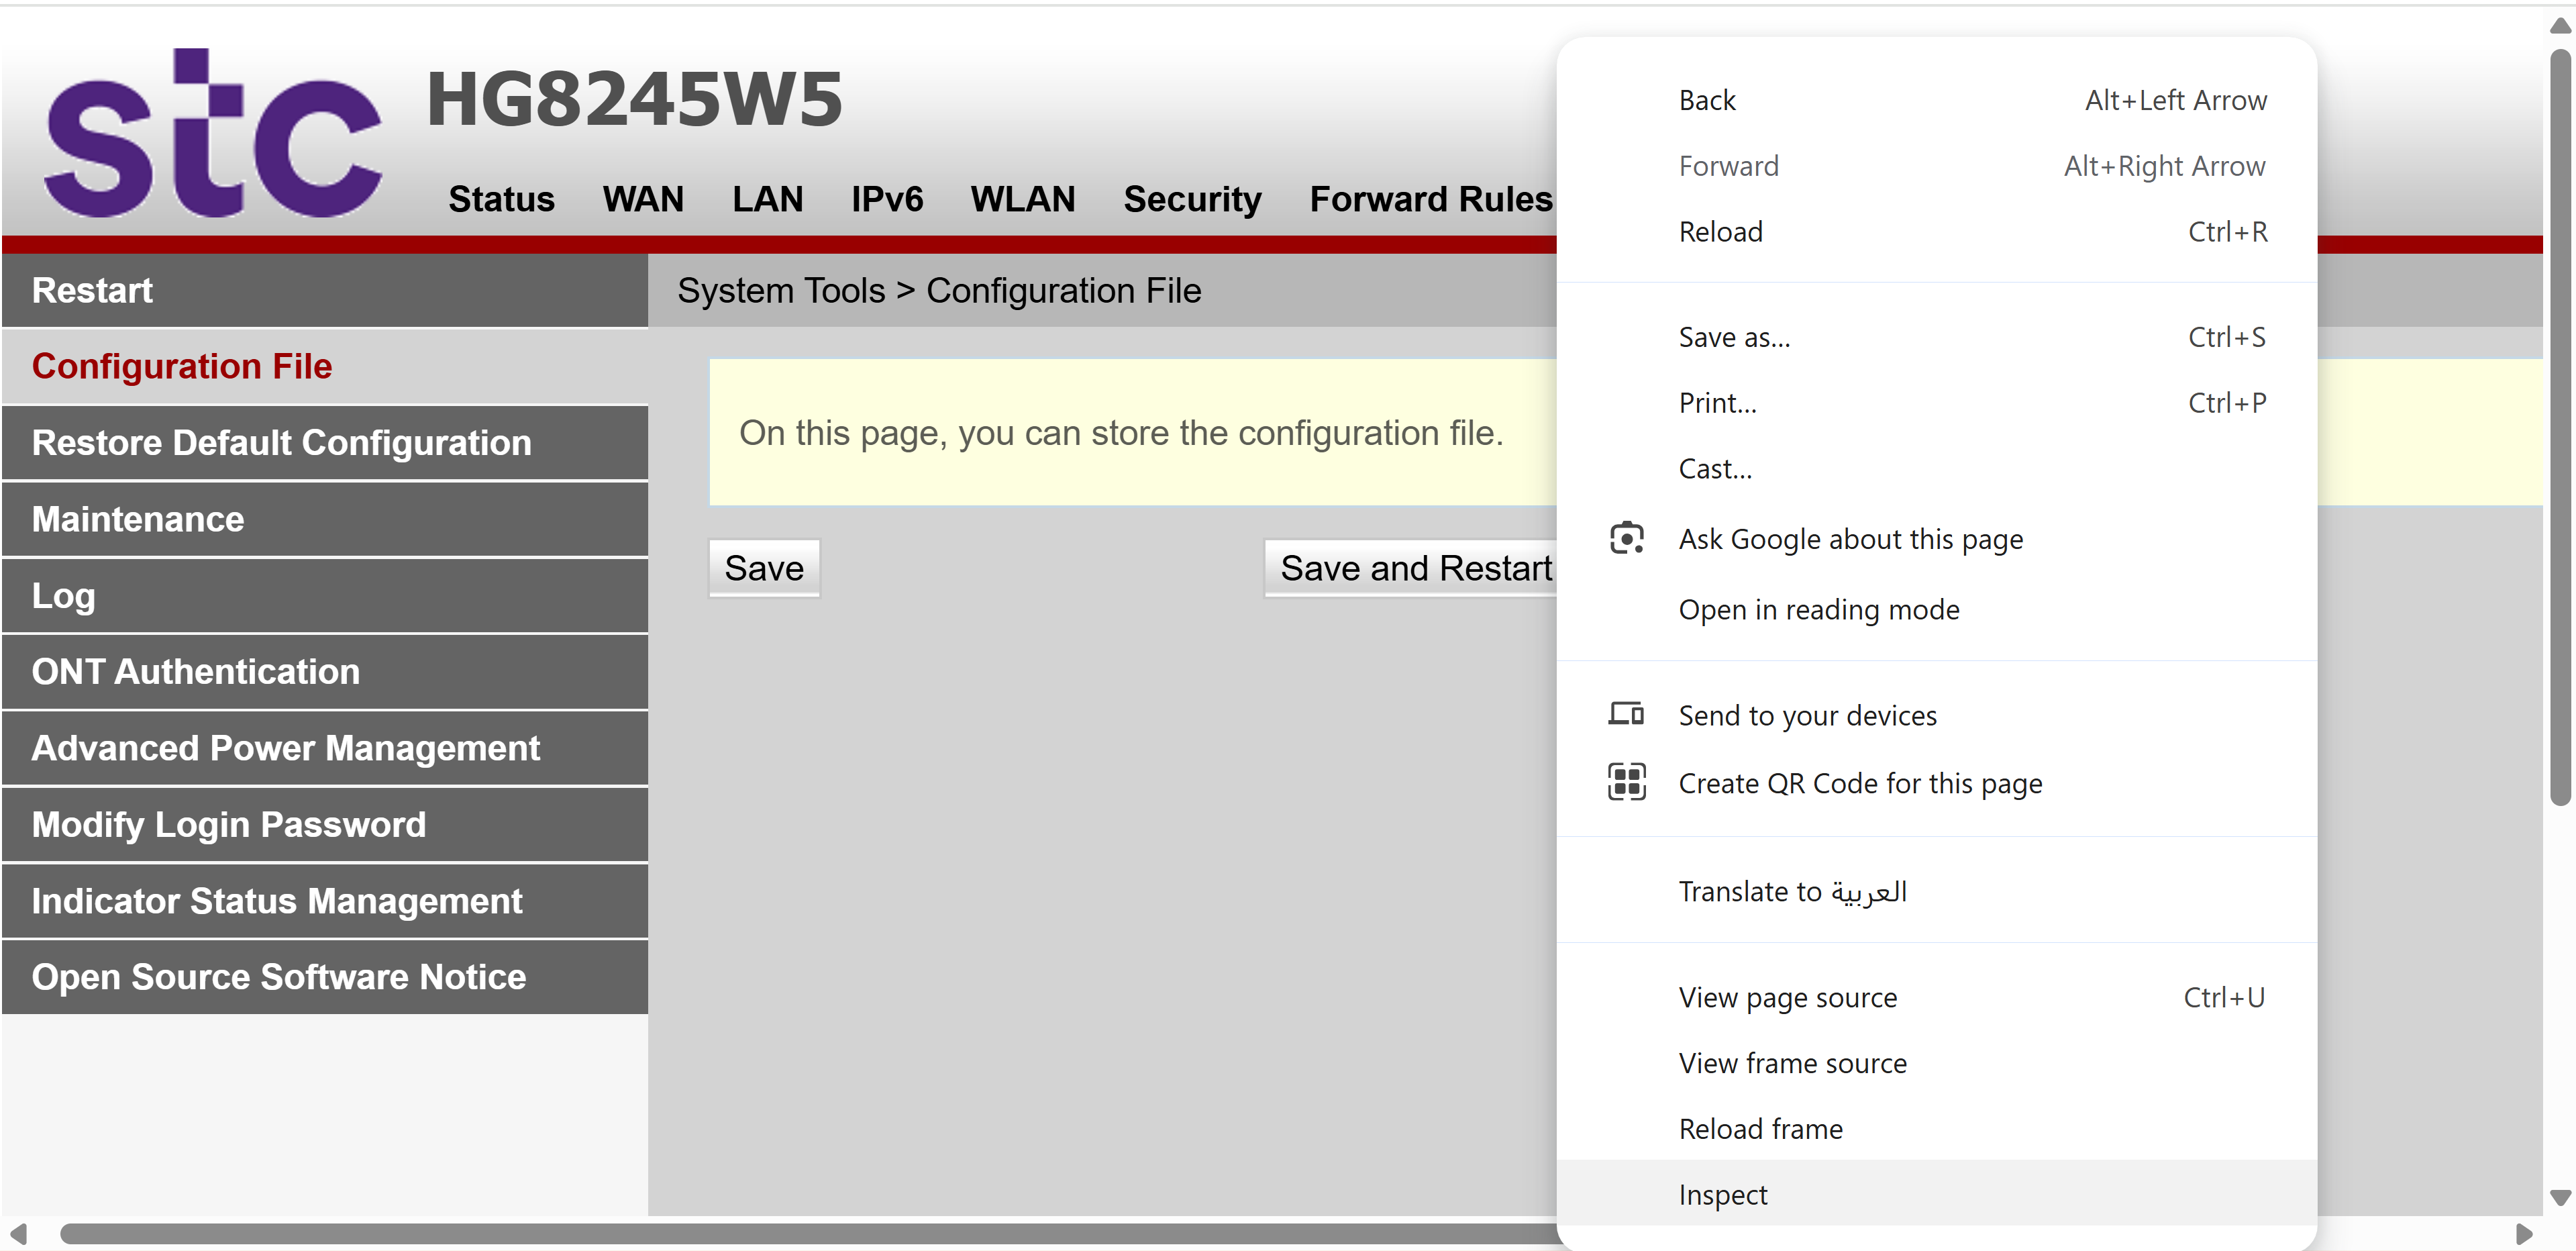Click the horizontal scrollbar right arrow
Screen dimensions: 2576x1251
point(2524,1233)
